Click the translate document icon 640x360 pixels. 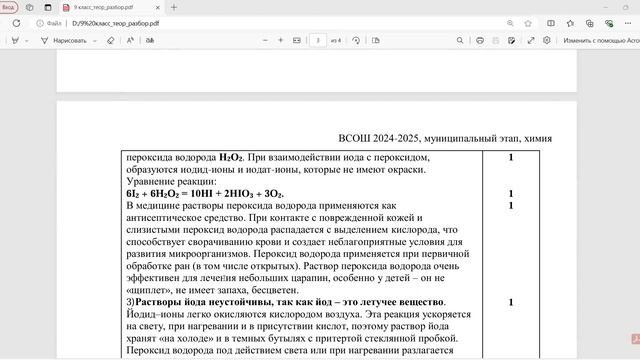150,40
